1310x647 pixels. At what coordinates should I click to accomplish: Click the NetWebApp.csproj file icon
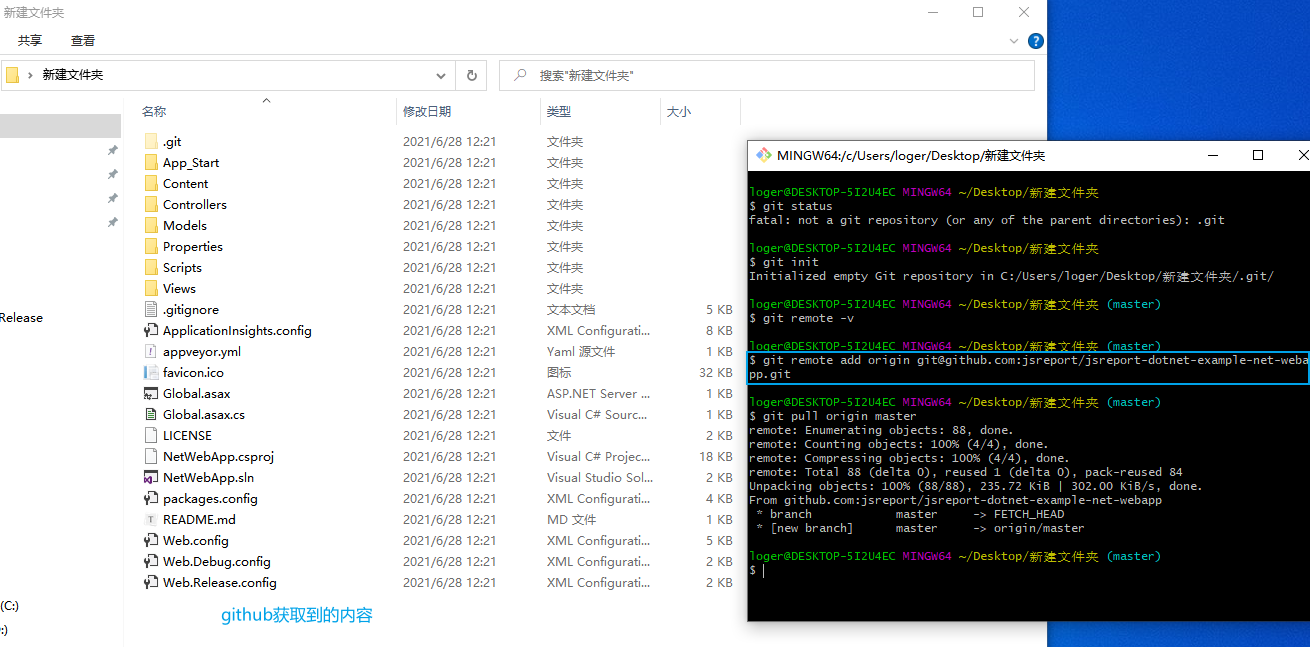click(x=151, y=457)
